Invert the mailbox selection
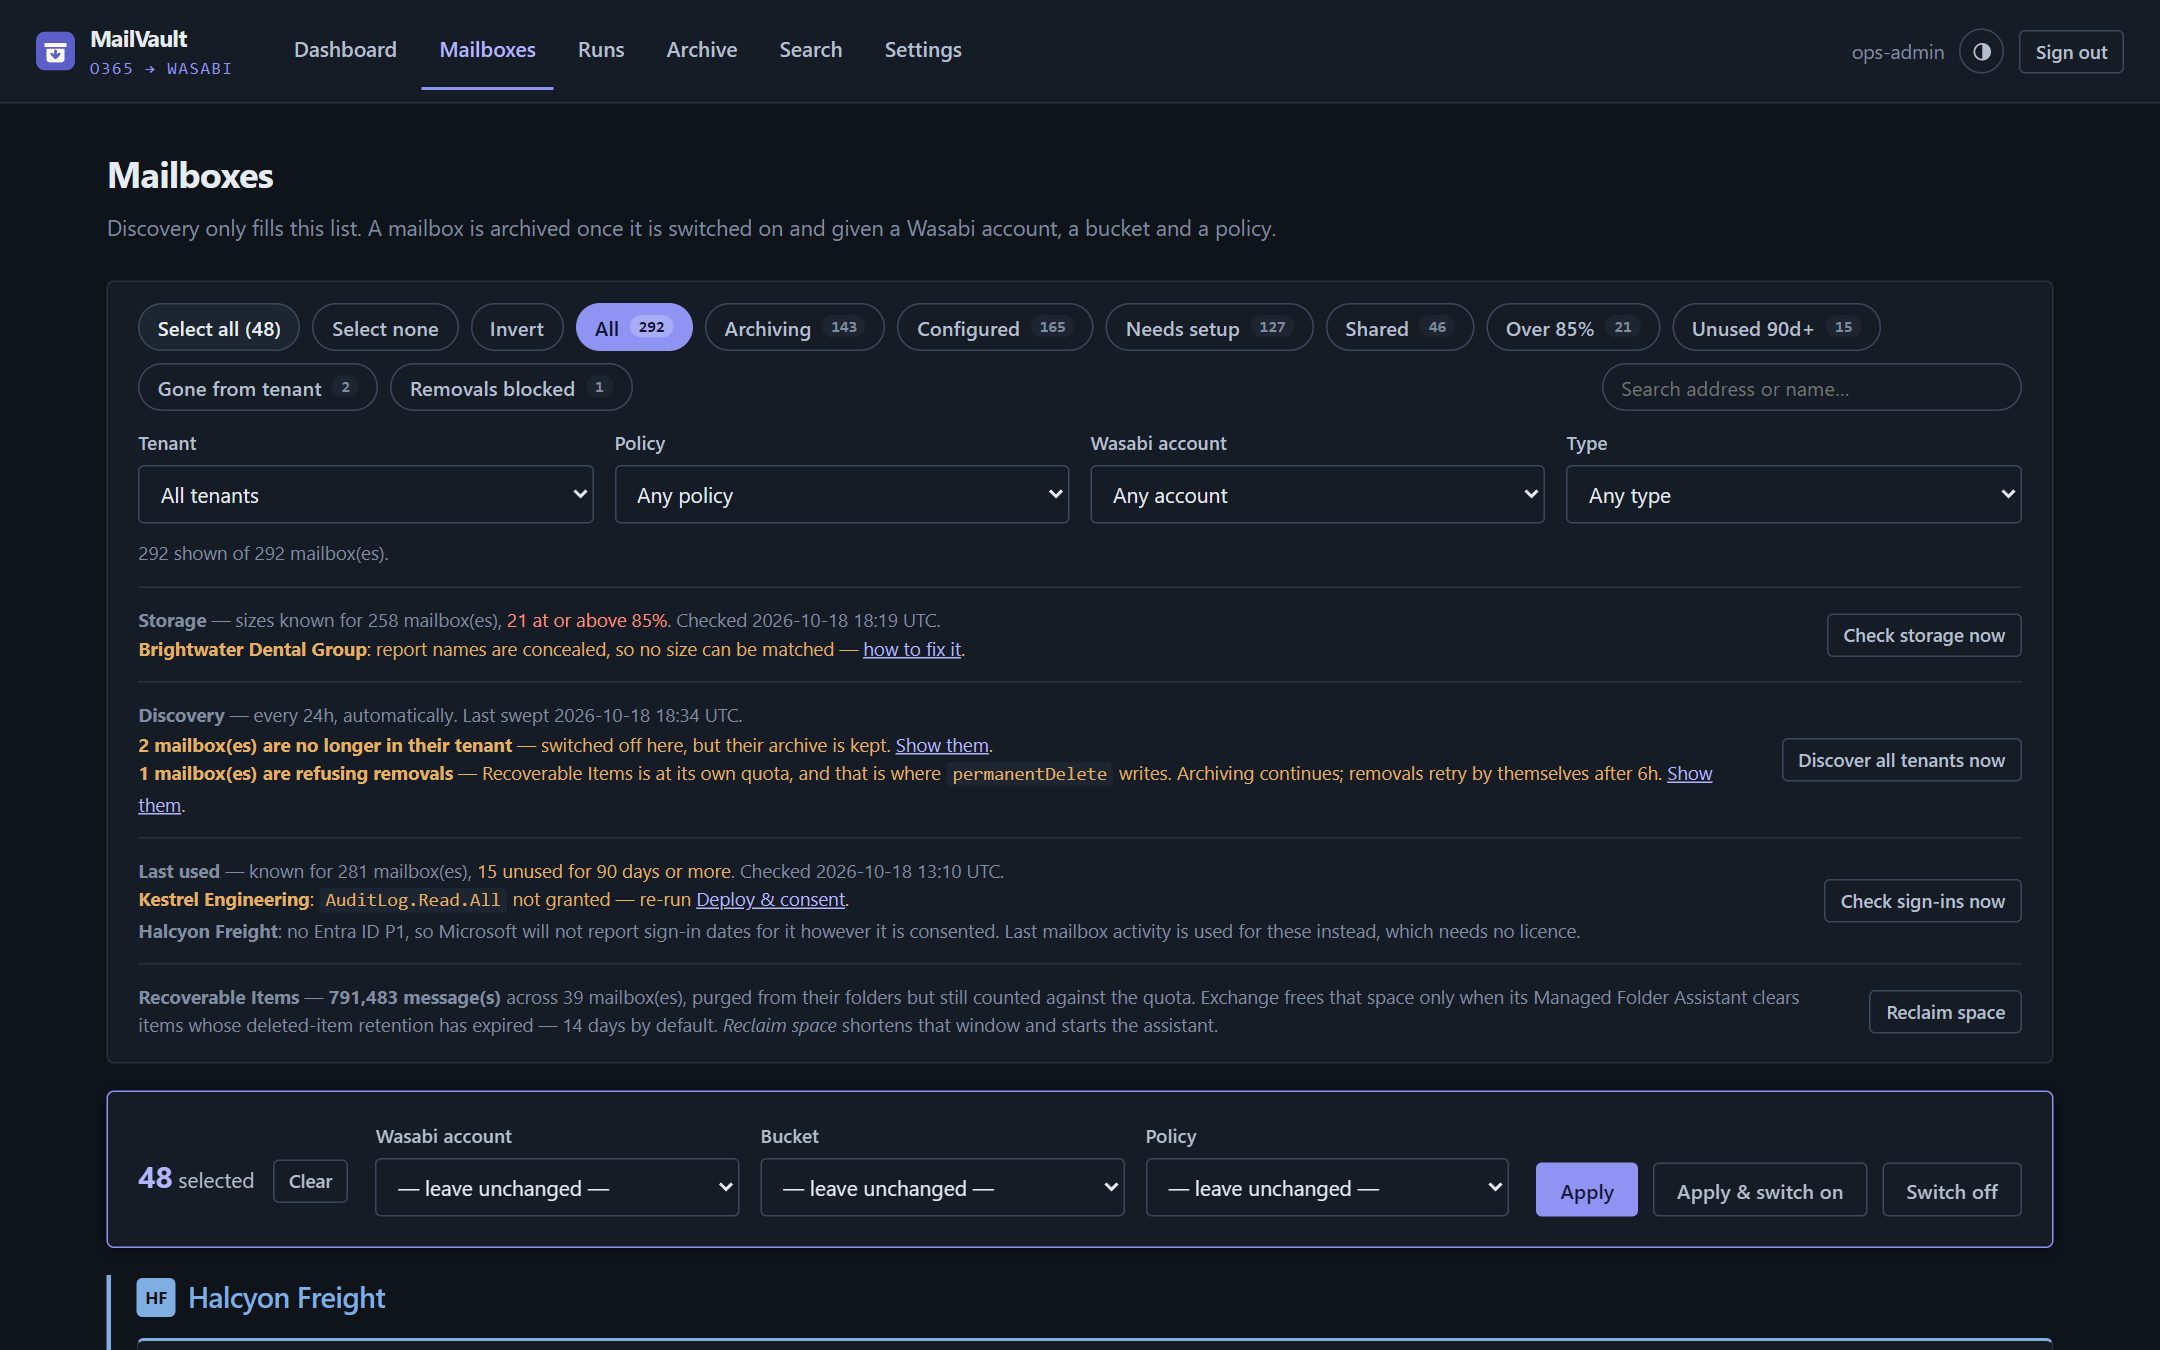 pyautogui.click(x=516, y=328)
